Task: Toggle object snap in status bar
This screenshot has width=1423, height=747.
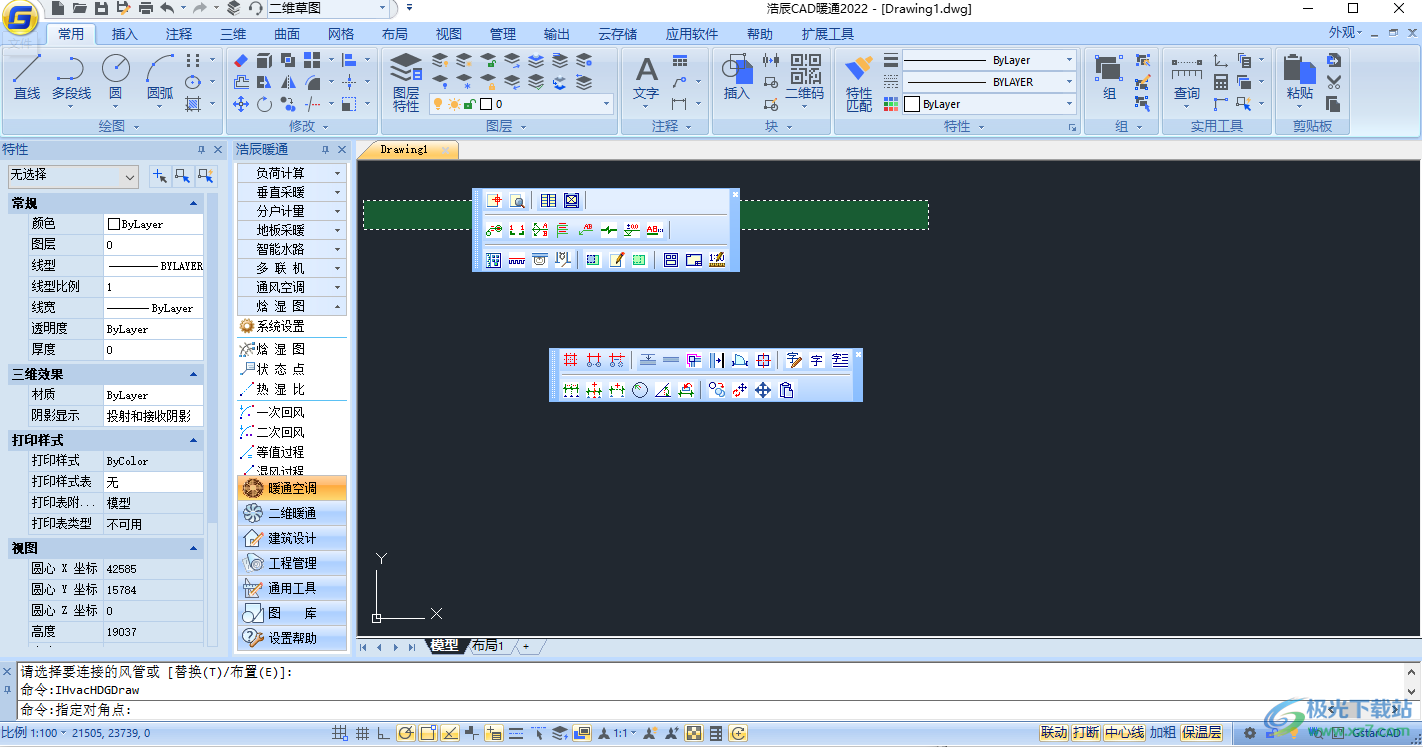Action: (x=428, y=733)
